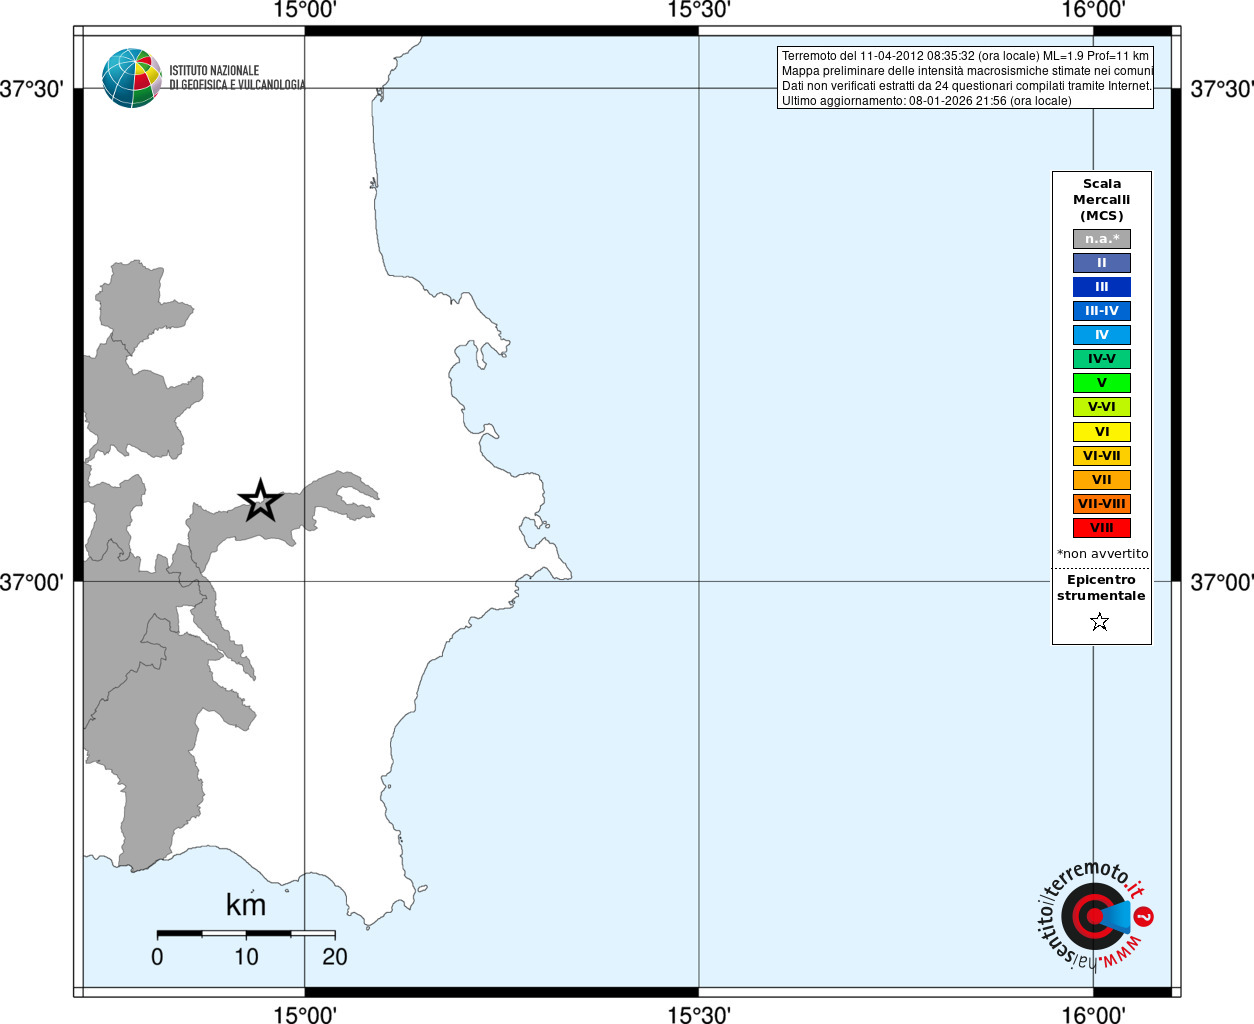The height and width of the screenshot is (1024, 1254).
Task: Click the *non avvertito legend note
Action: pos(1103,554)
